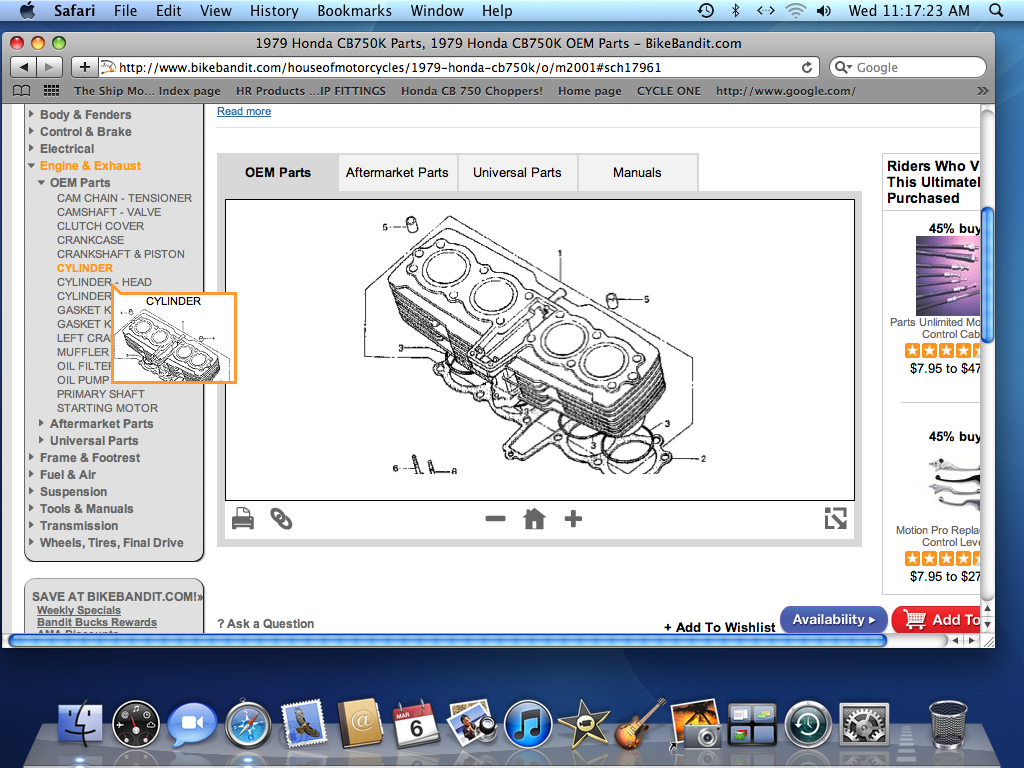Switch to the Aftermarket Parts tab
Screen dimensions: 1024x768
point(397,172)
